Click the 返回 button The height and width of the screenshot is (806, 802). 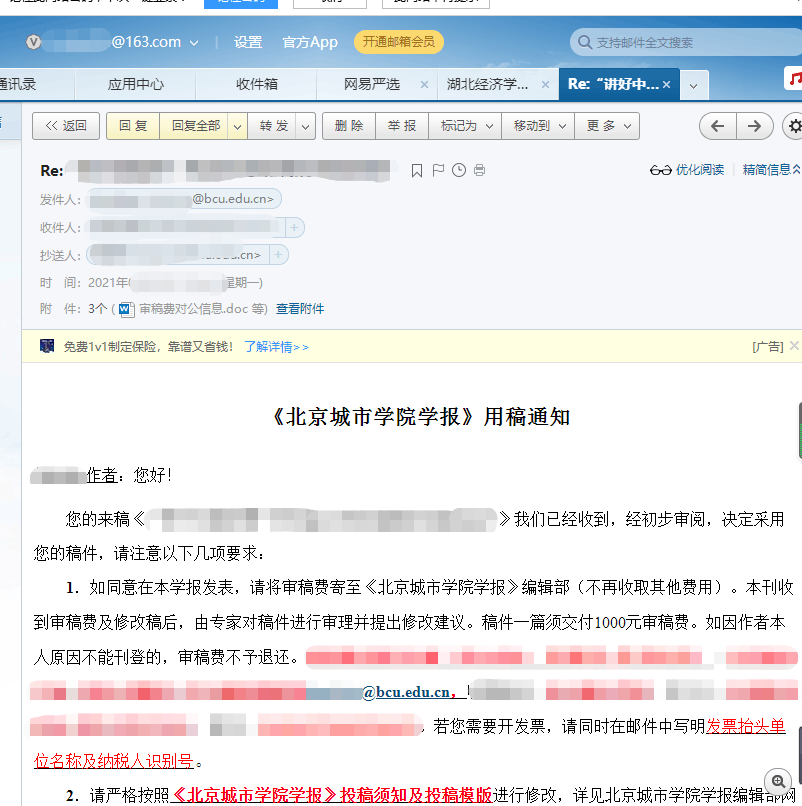(66, 126)
